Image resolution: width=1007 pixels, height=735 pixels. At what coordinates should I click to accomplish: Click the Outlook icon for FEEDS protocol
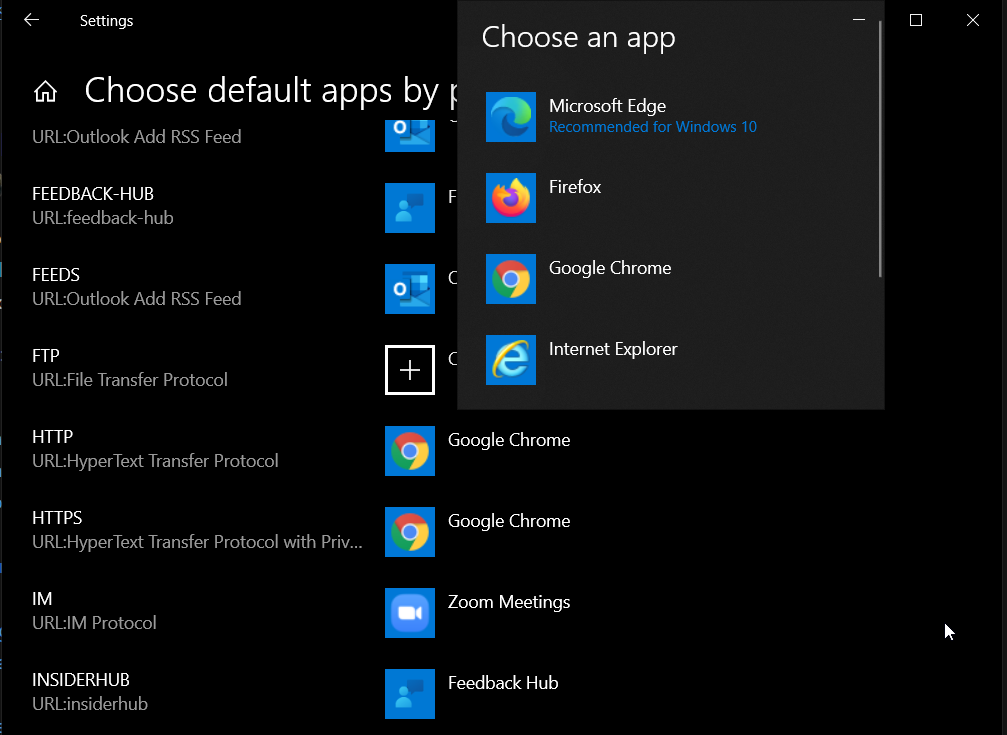(x=410, y=289)
